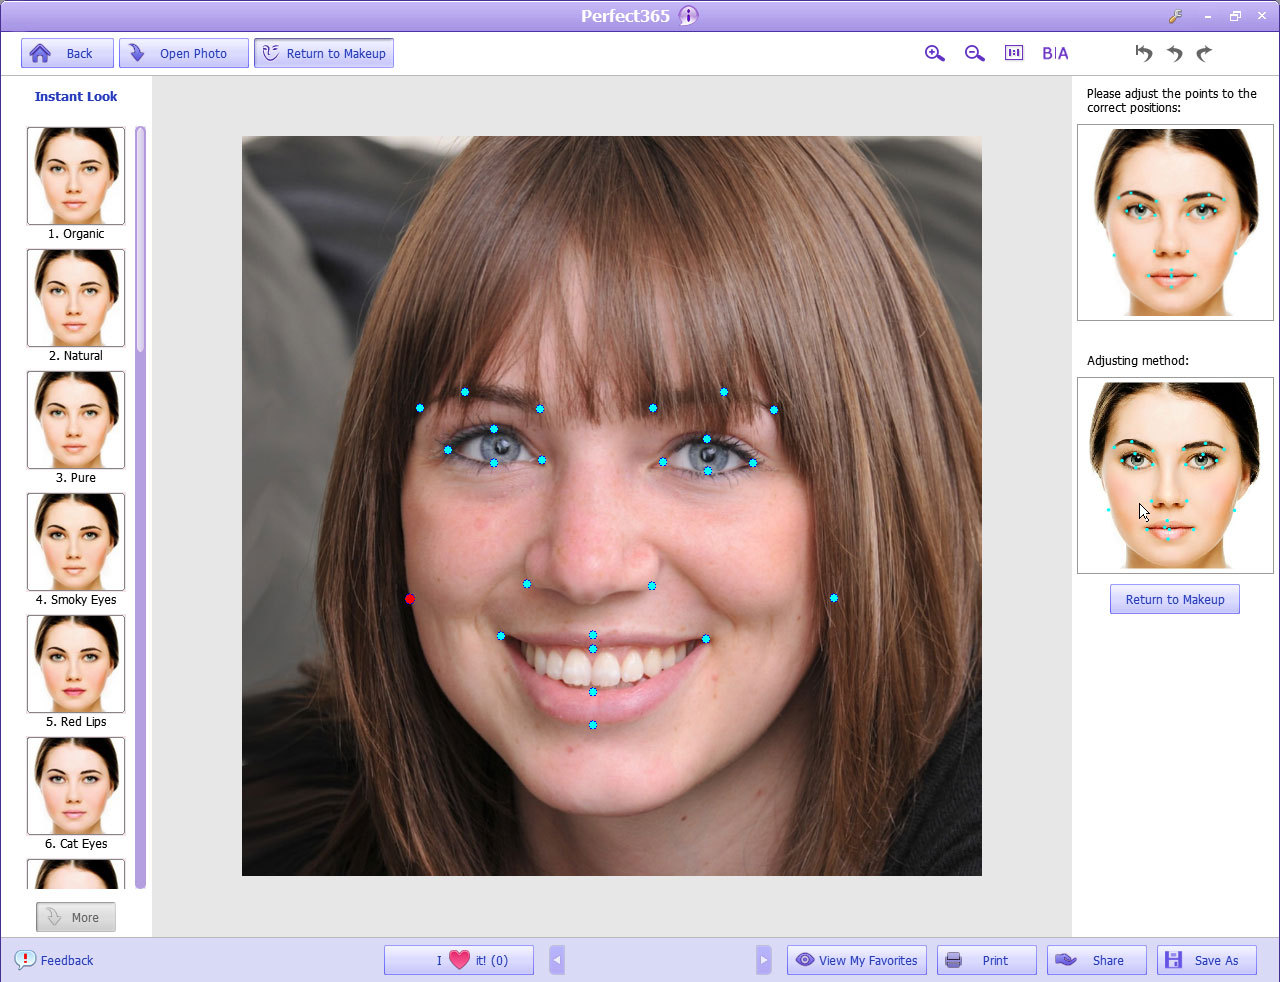This screenshot has width=1280, height=982.
Task: Click the Instant Look heading
Action: click(x=76, y=97)
